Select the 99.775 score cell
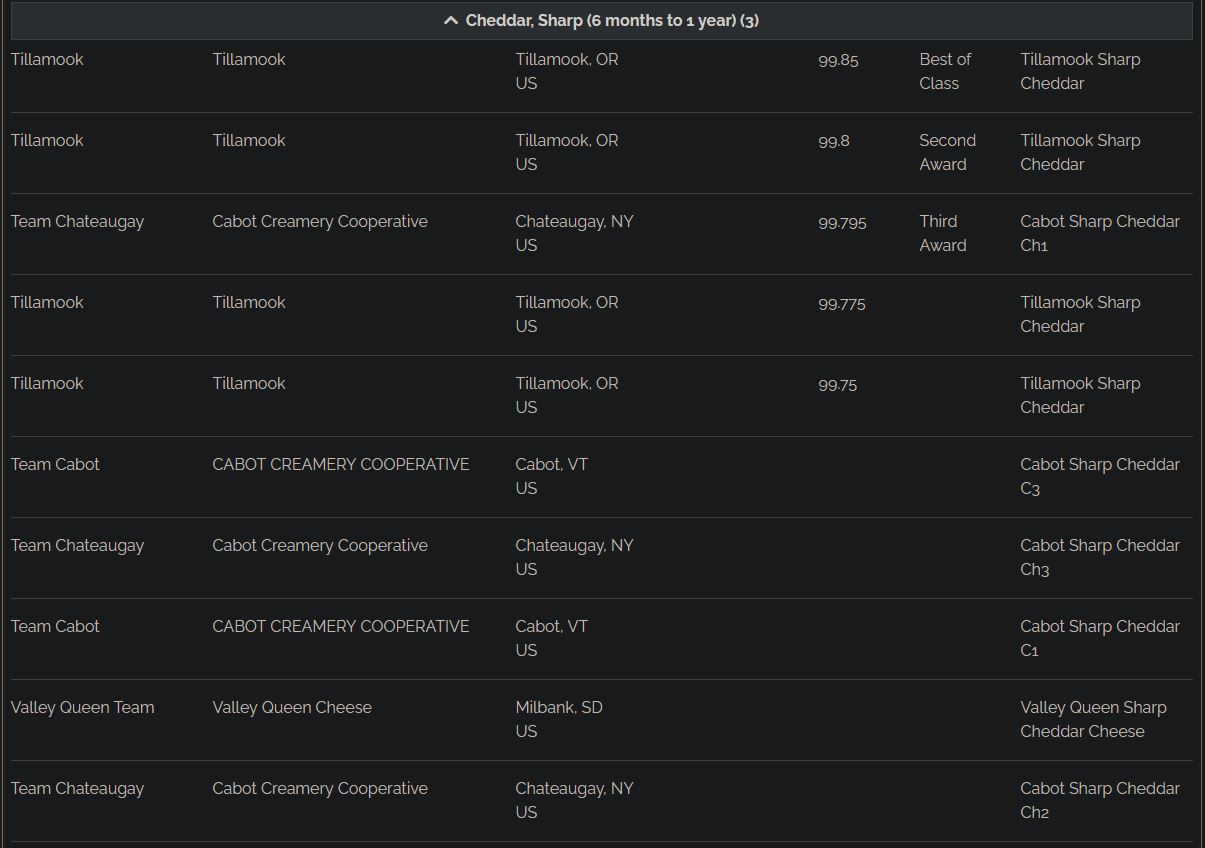 [x=842, y=303]
